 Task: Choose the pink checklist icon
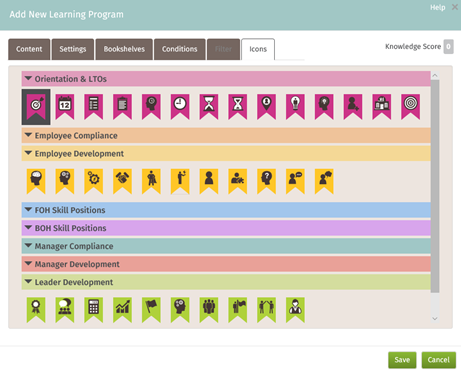click(94, 107)
